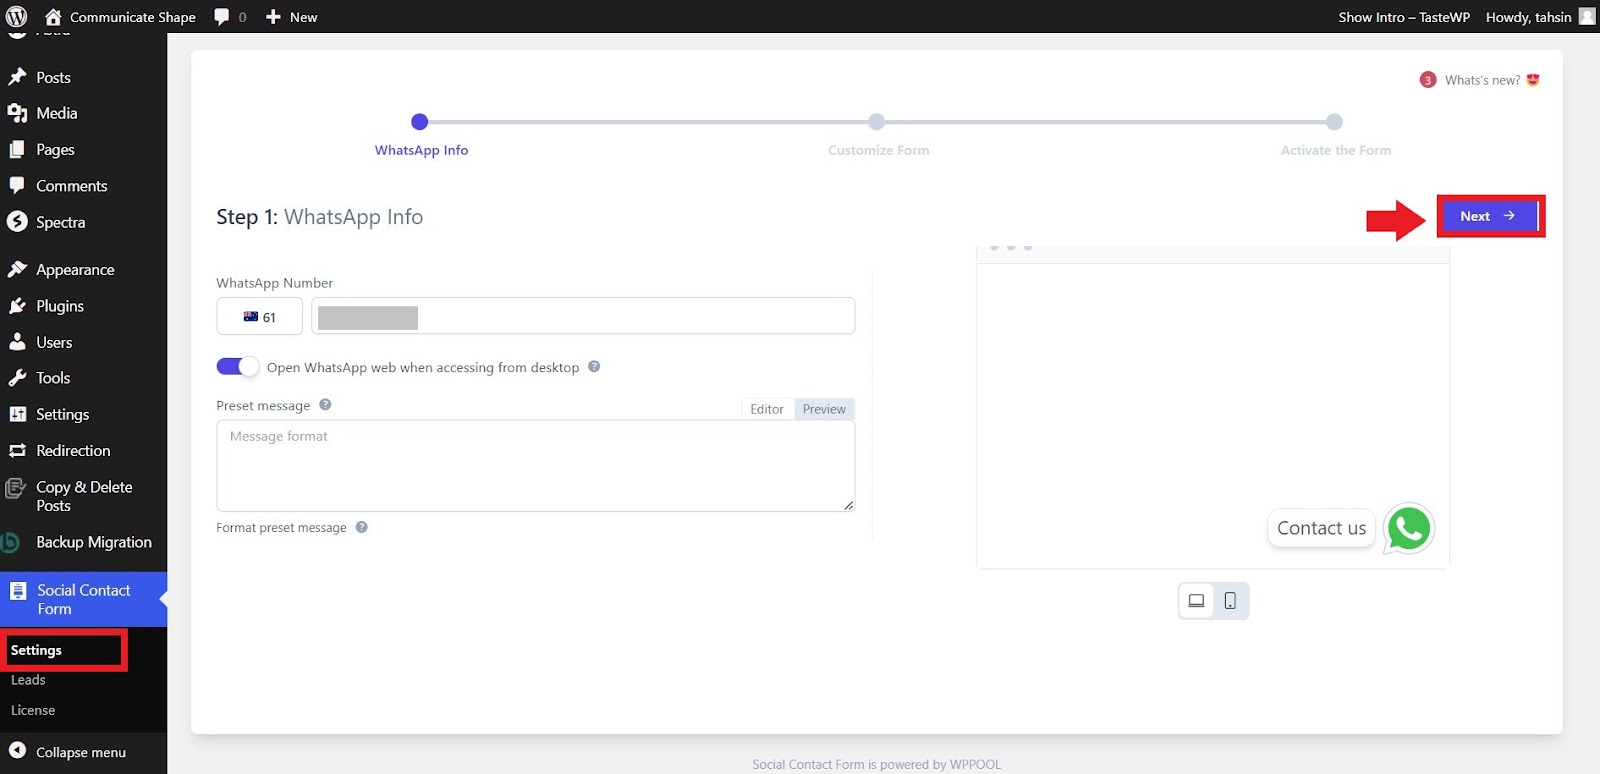Open the country code 61 selector
This screenshot has height=774, width=1600.
tap(259, 316)
